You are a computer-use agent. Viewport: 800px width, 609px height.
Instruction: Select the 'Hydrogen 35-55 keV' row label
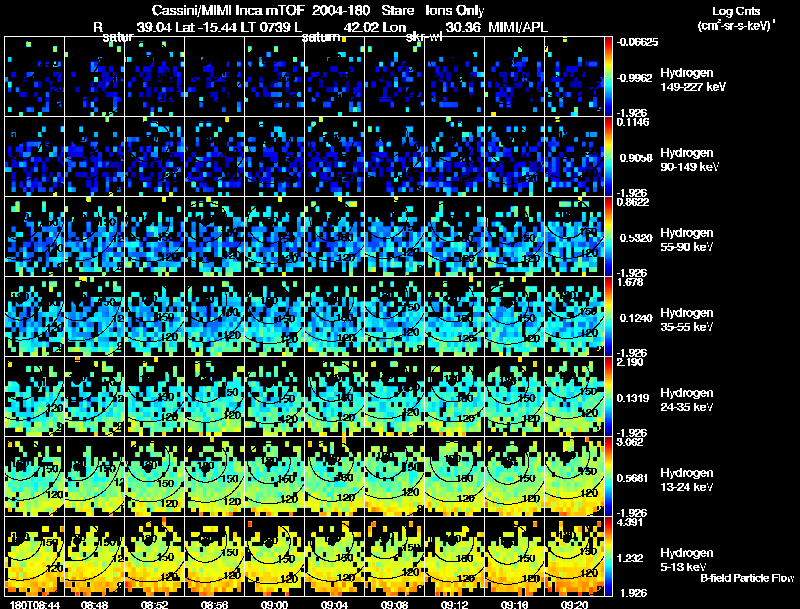(x=687, y=320)
